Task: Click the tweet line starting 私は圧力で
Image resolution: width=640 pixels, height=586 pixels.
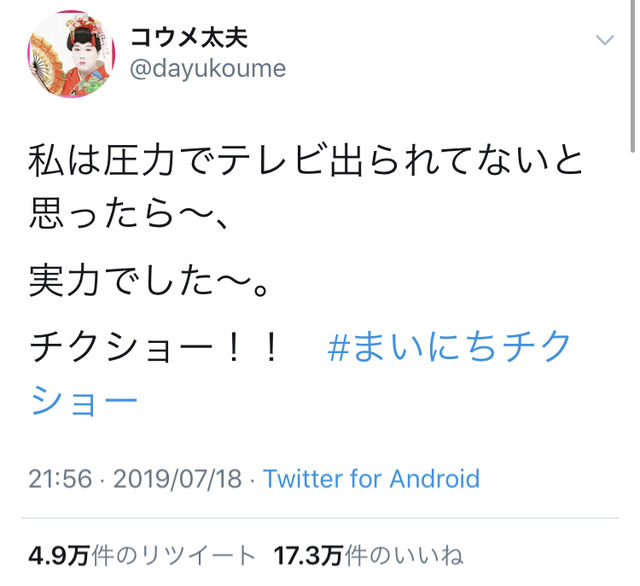Action: pyautogui.click(x=305, y=161)
